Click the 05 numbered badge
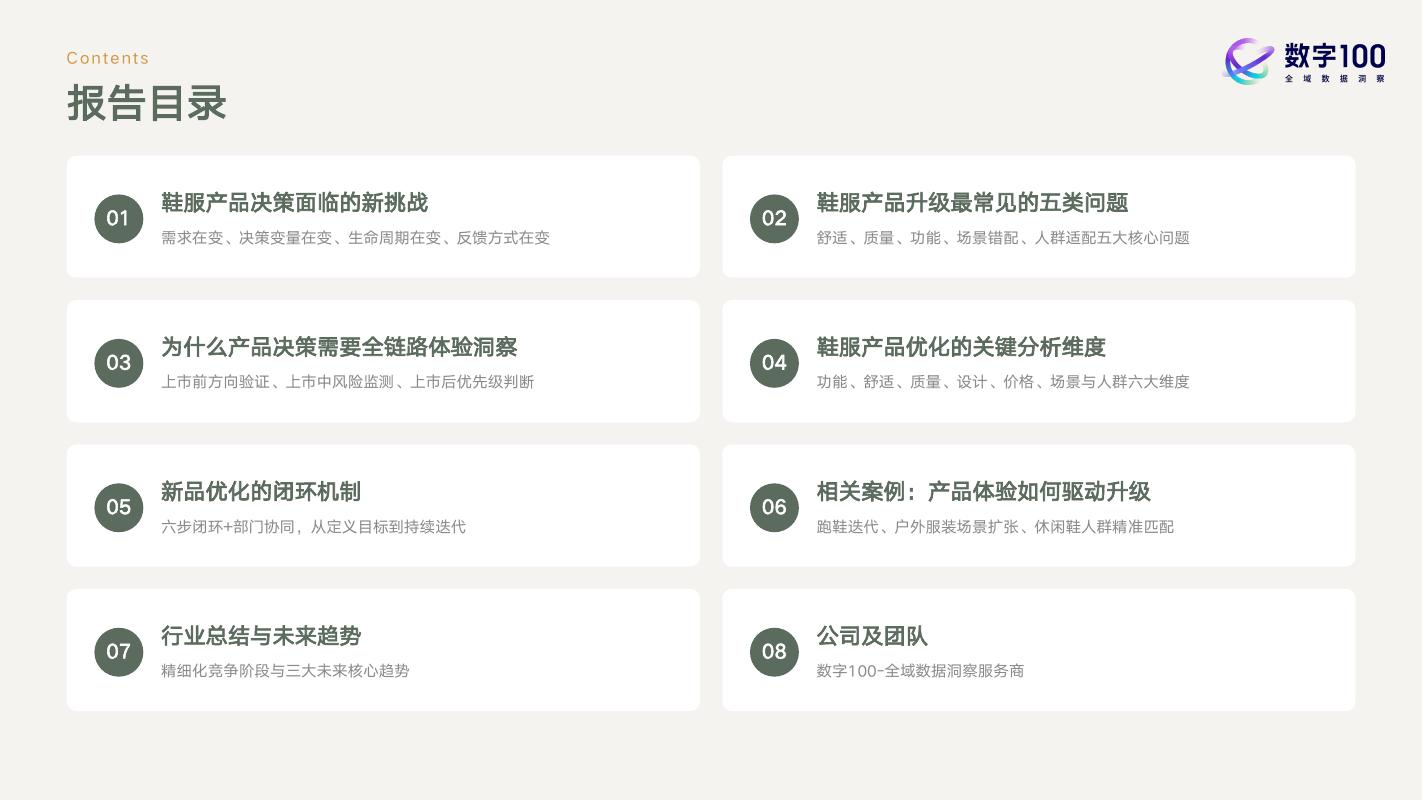 (x=119, y=507)
